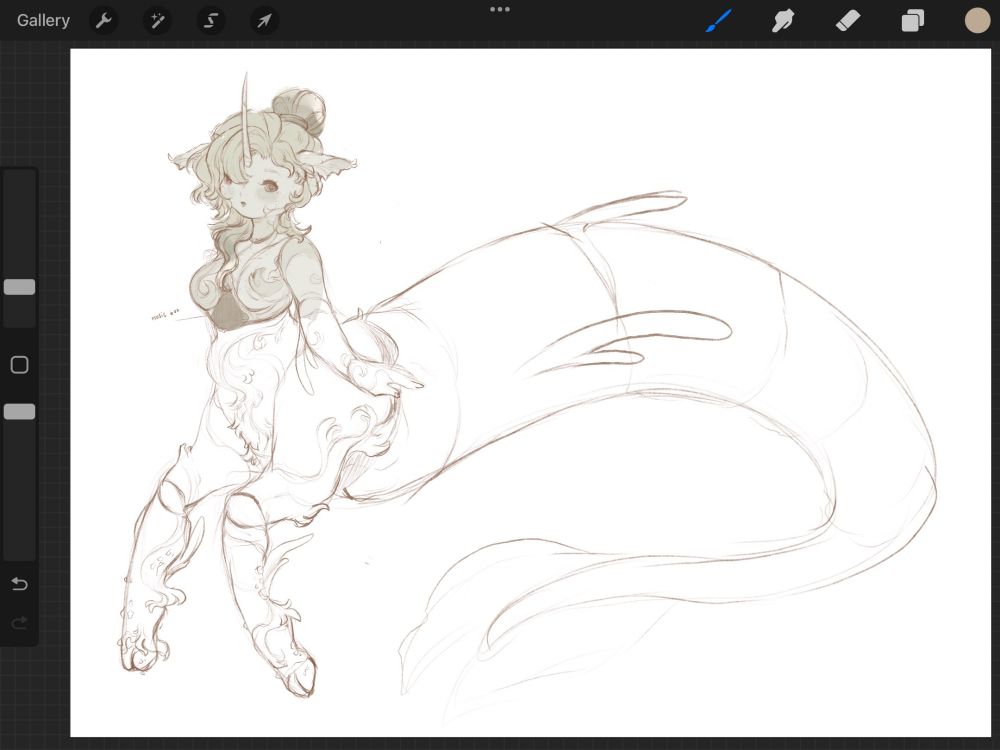1000x750 pixels.
Task: Open Smudge brush settings
Action: click(x=783, y=20)
